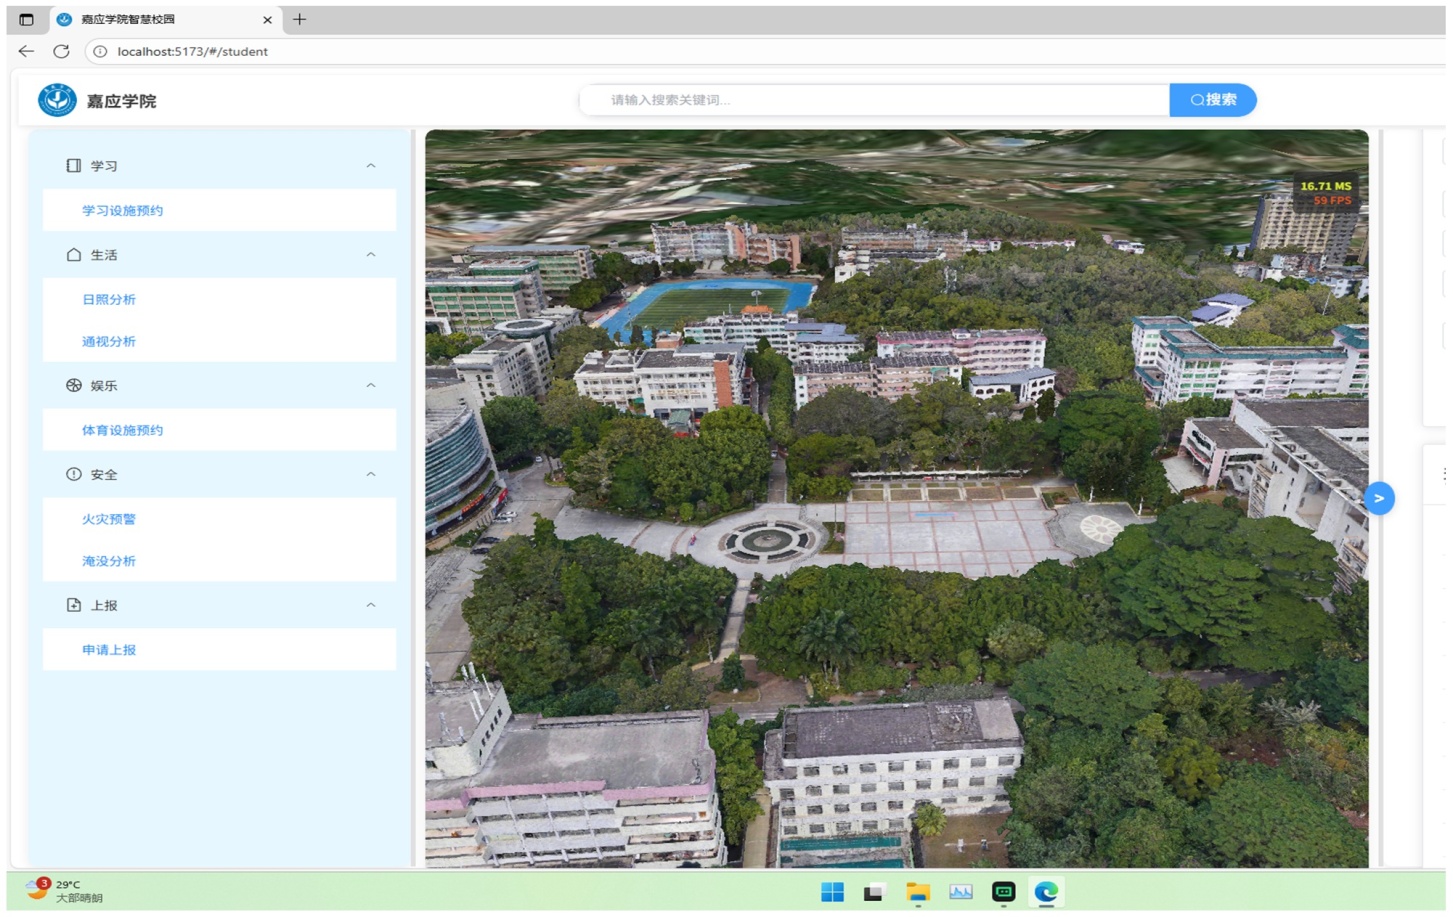Image resolution: width=1453 pixels, height=917 pixels.
Task: Open File Explorer from the taskbar
Action: 917,892
